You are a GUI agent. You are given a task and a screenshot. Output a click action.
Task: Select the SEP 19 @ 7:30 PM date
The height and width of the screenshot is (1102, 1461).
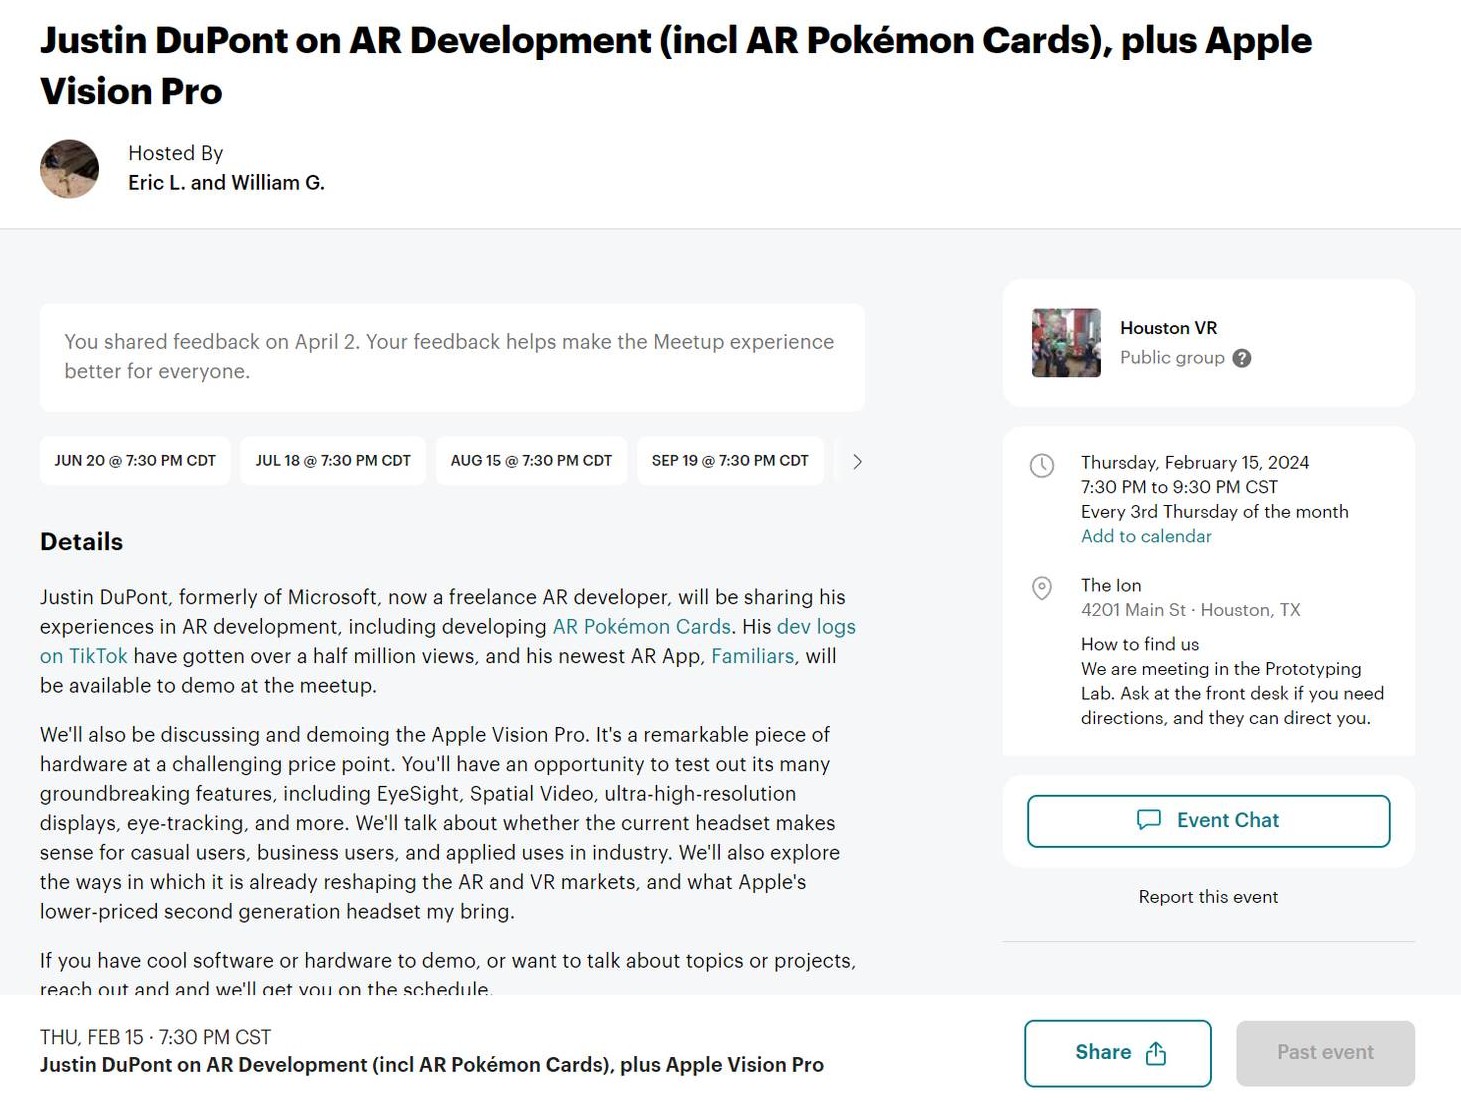(730, 461)
